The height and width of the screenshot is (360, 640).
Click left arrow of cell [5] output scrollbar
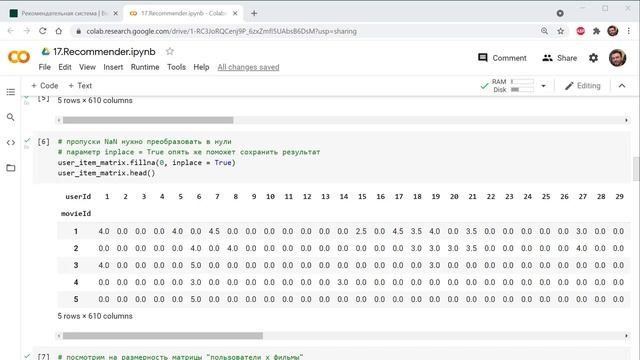(x=59, y=120)
